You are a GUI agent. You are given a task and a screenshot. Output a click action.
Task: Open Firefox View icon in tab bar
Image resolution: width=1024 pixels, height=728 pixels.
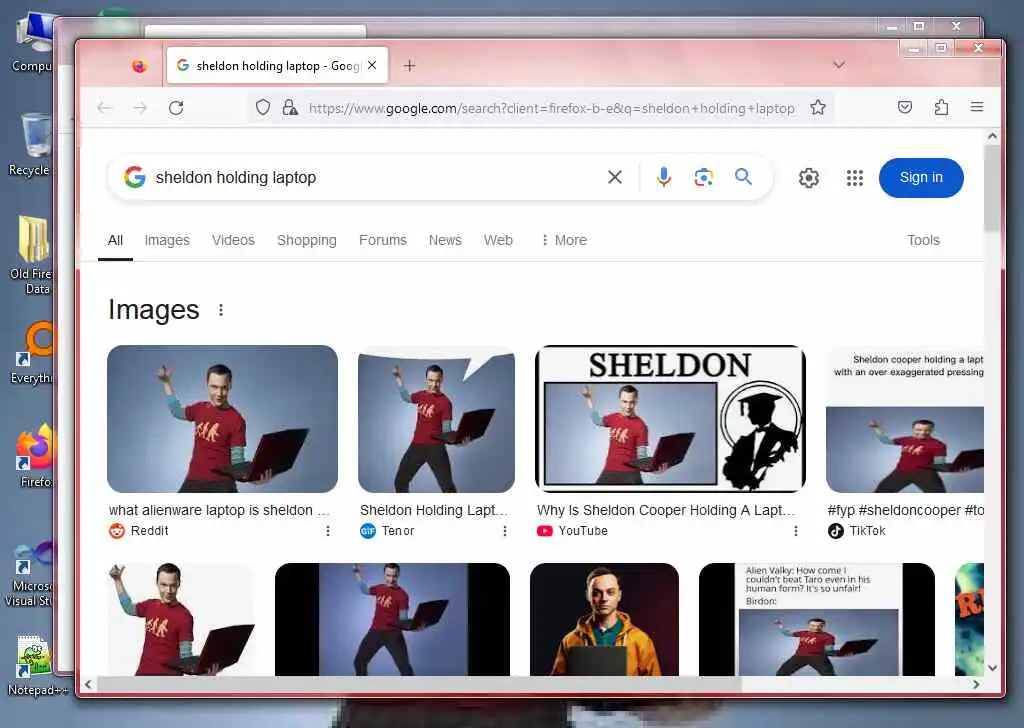point(139,65)
